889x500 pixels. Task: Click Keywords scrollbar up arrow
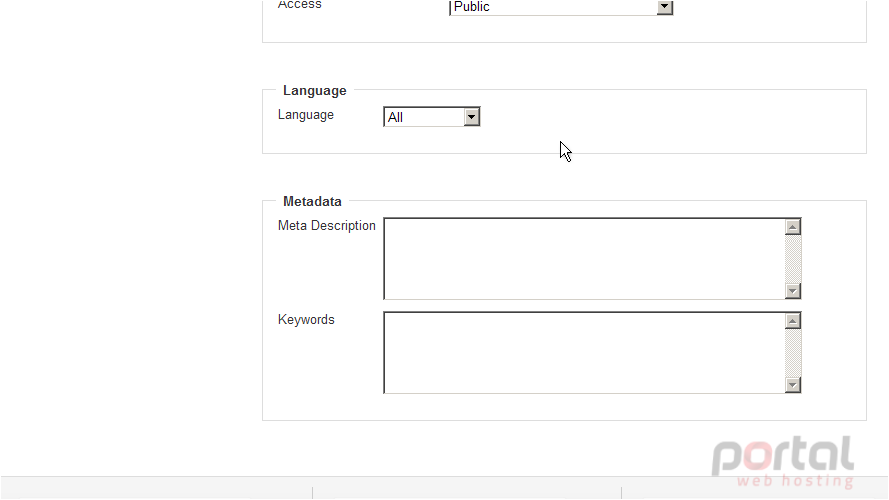(x=793, y=321)
